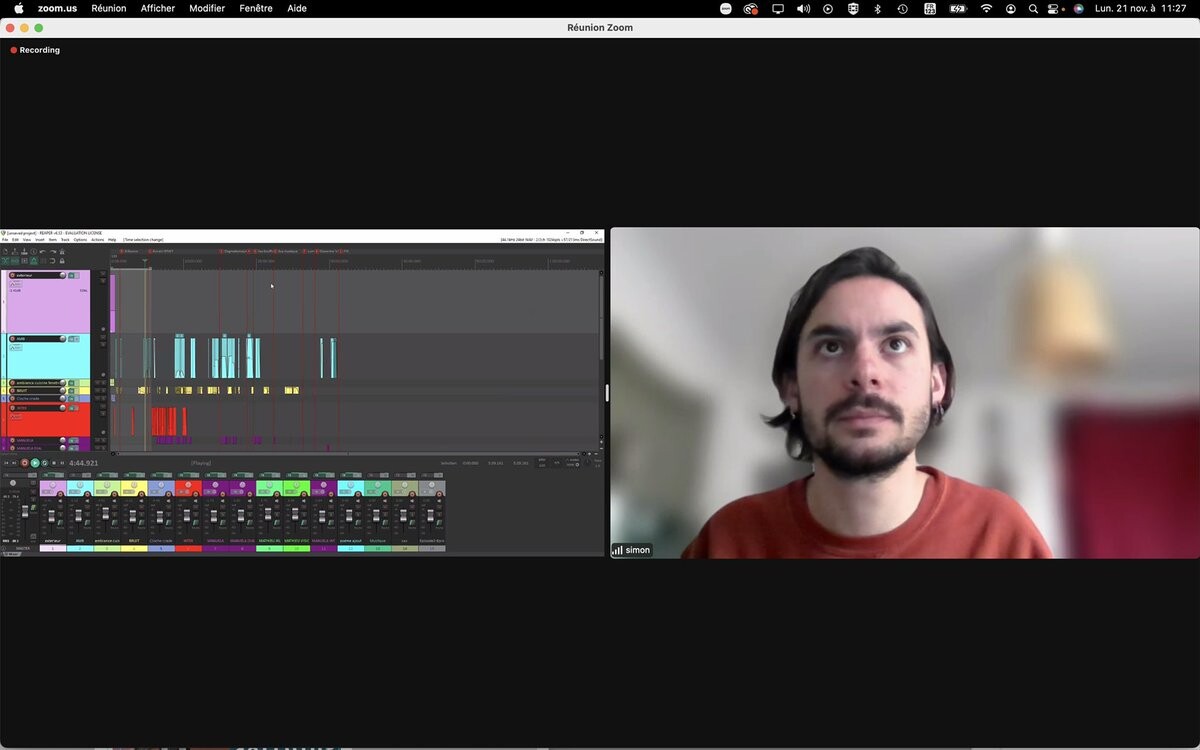Open the volume control in macOS menu bar
1200x750 pixels.
(x=803, y=9)
